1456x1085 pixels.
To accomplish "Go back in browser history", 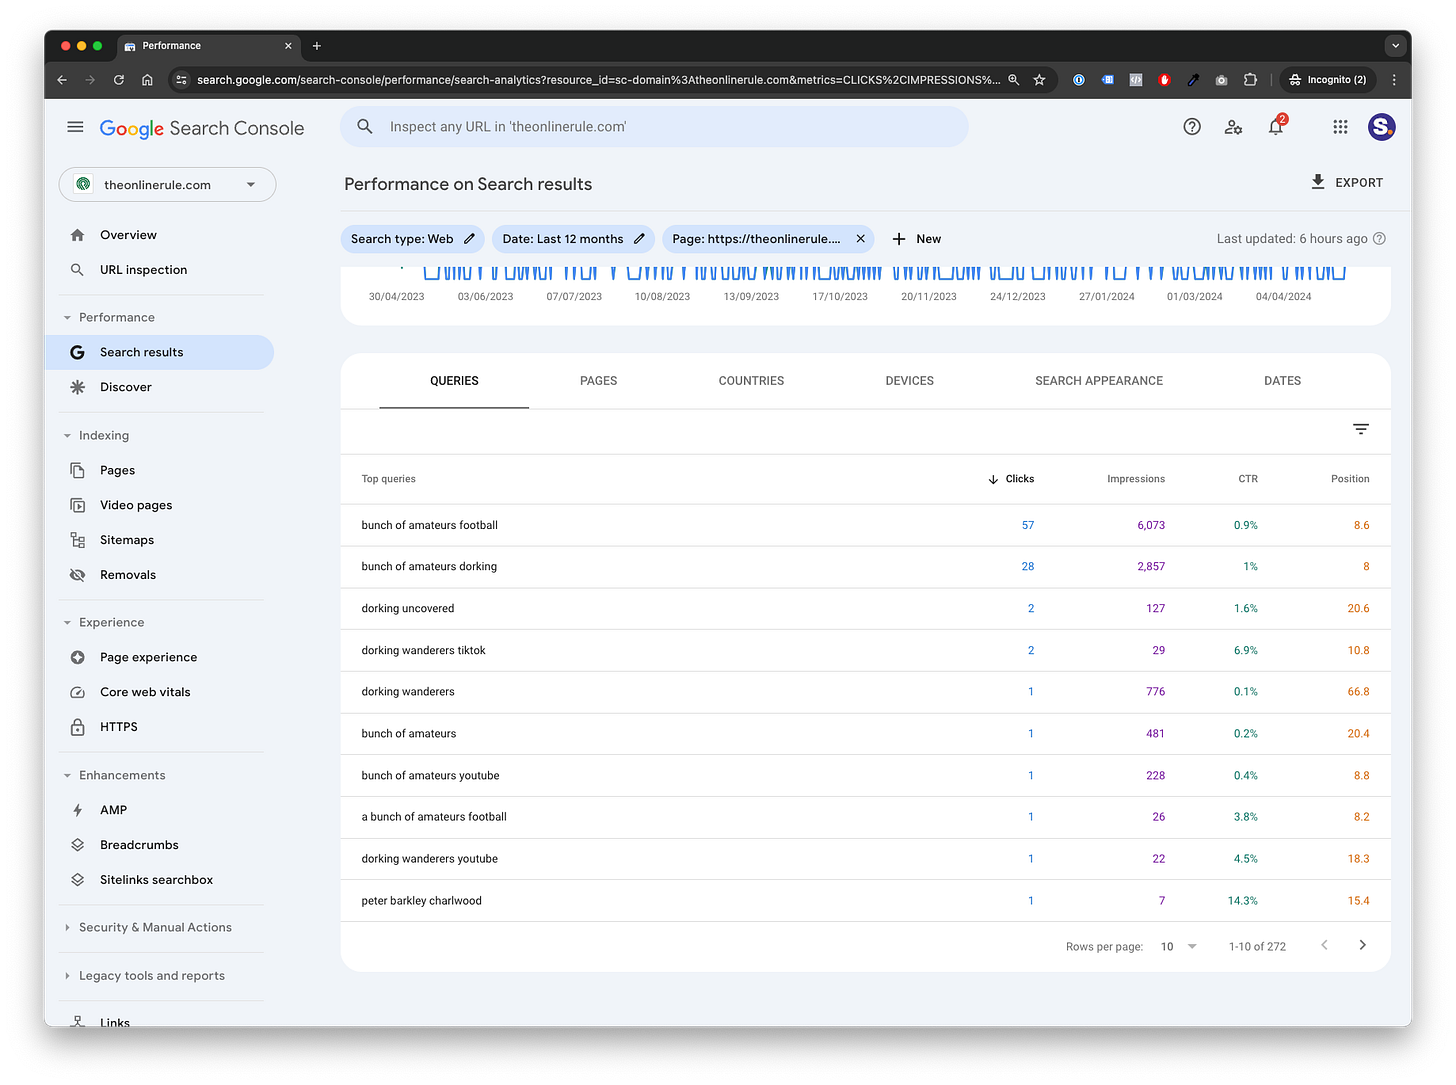I will pos(62,80).
